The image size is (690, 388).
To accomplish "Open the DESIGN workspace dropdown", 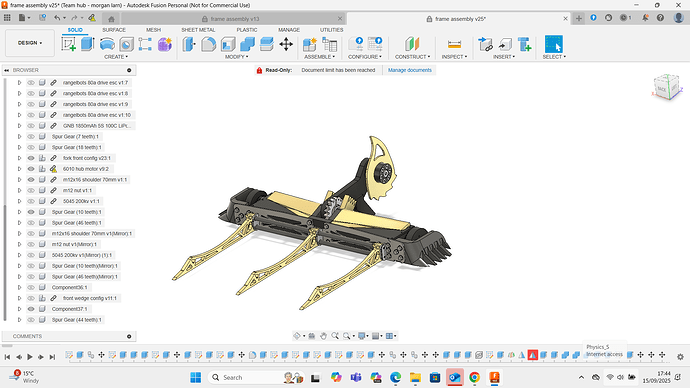I will point(30,43).
